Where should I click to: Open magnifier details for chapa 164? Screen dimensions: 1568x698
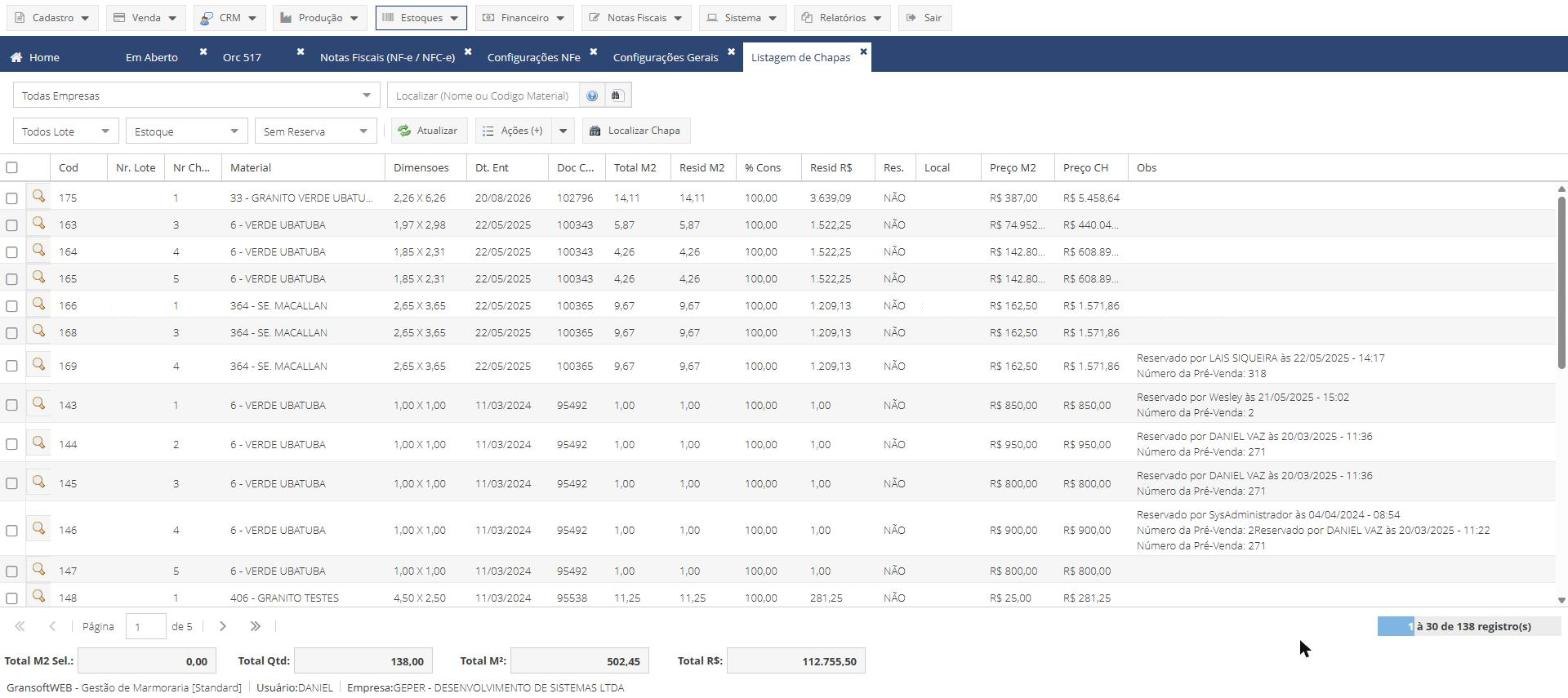pyautogui.click(x=38, y=251)
